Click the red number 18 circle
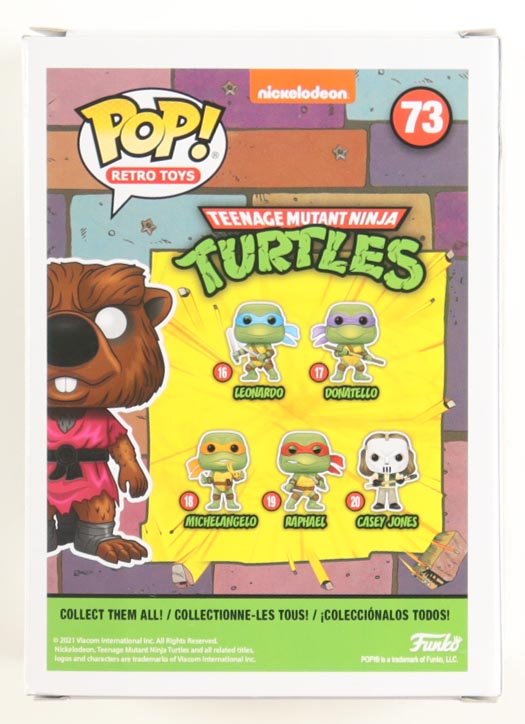 (188, 501)
